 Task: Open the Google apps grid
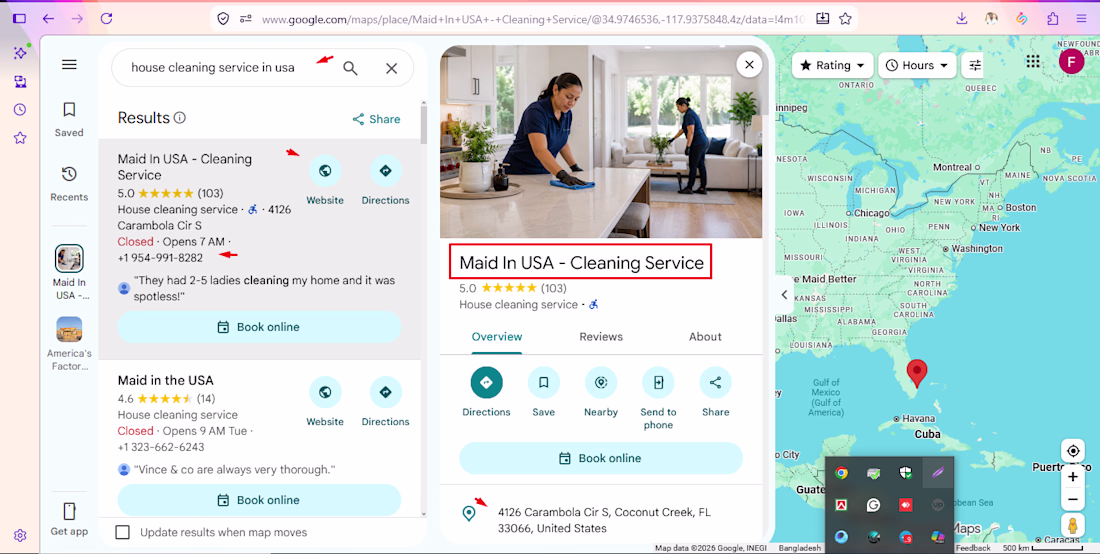(x=1033, y=62)
